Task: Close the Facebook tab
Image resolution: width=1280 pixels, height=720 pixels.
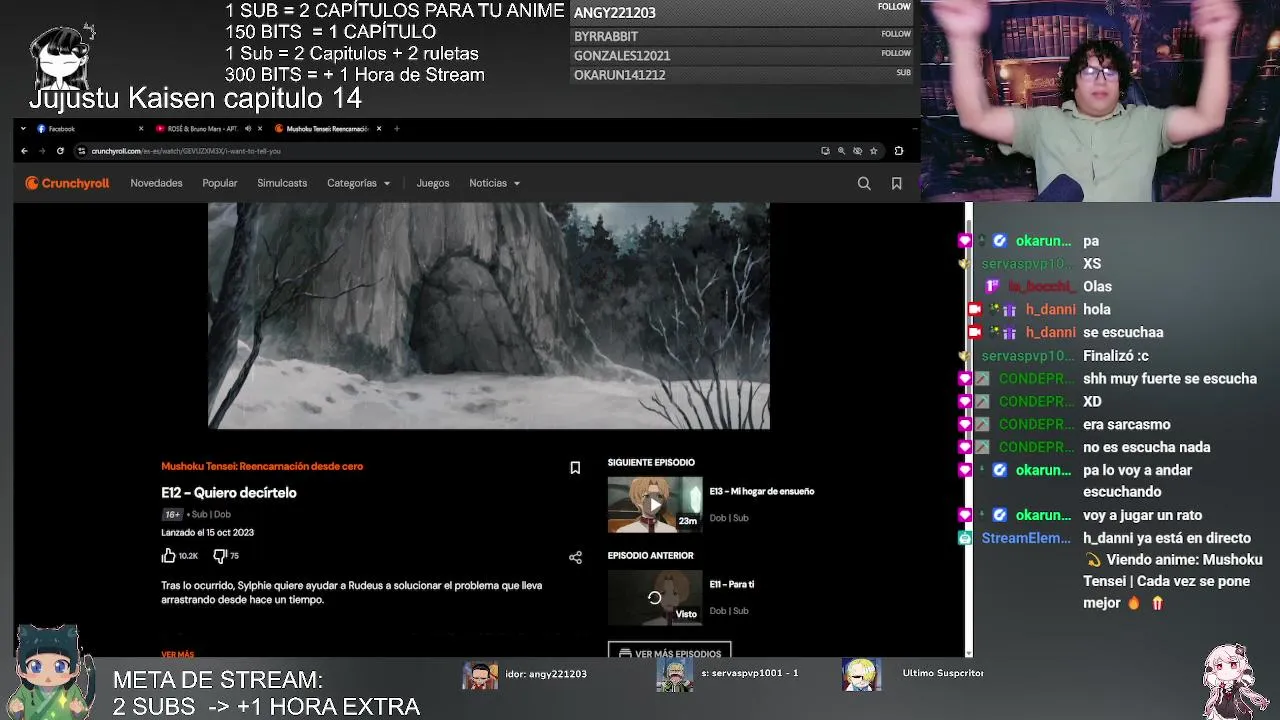Action: pos(141,129)
